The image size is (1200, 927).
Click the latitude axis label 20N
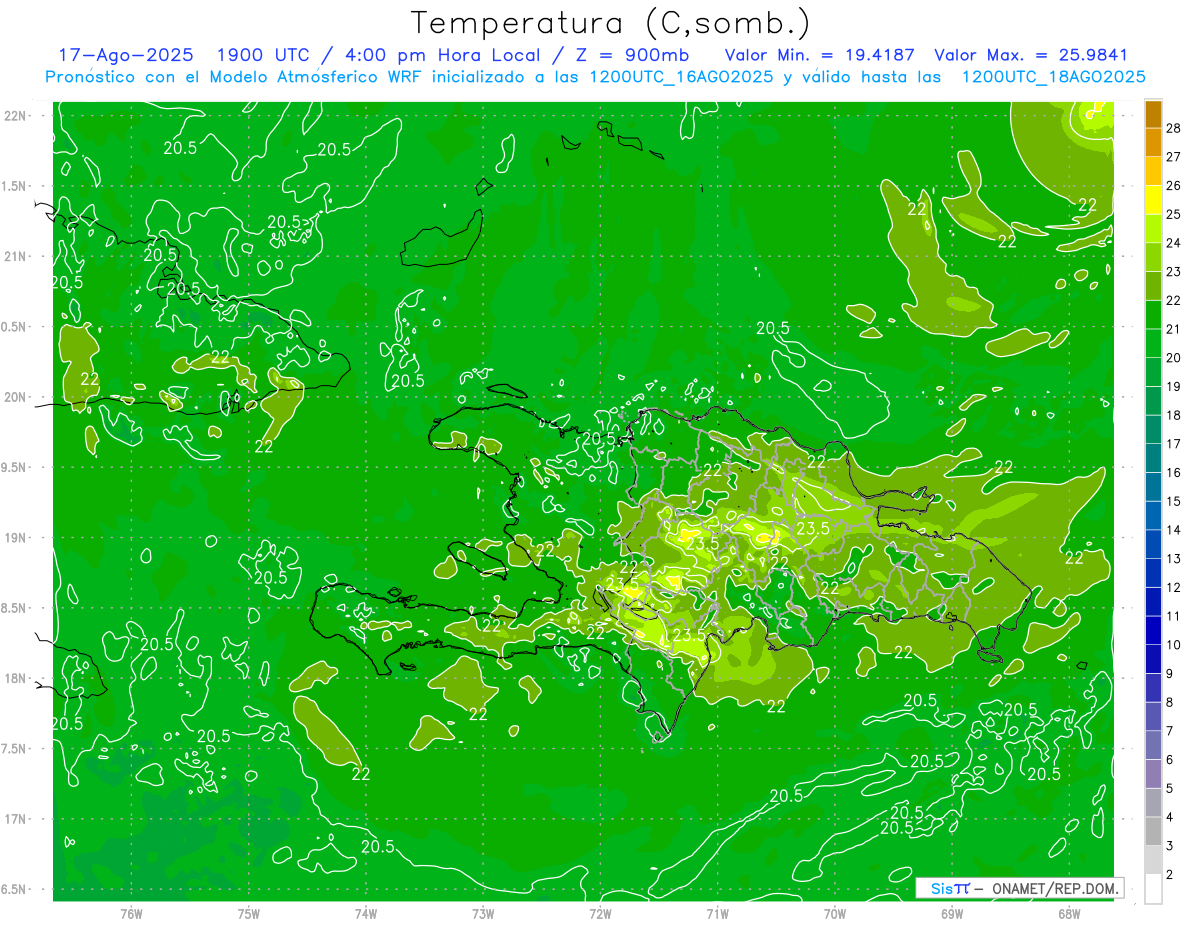[16, 397]
